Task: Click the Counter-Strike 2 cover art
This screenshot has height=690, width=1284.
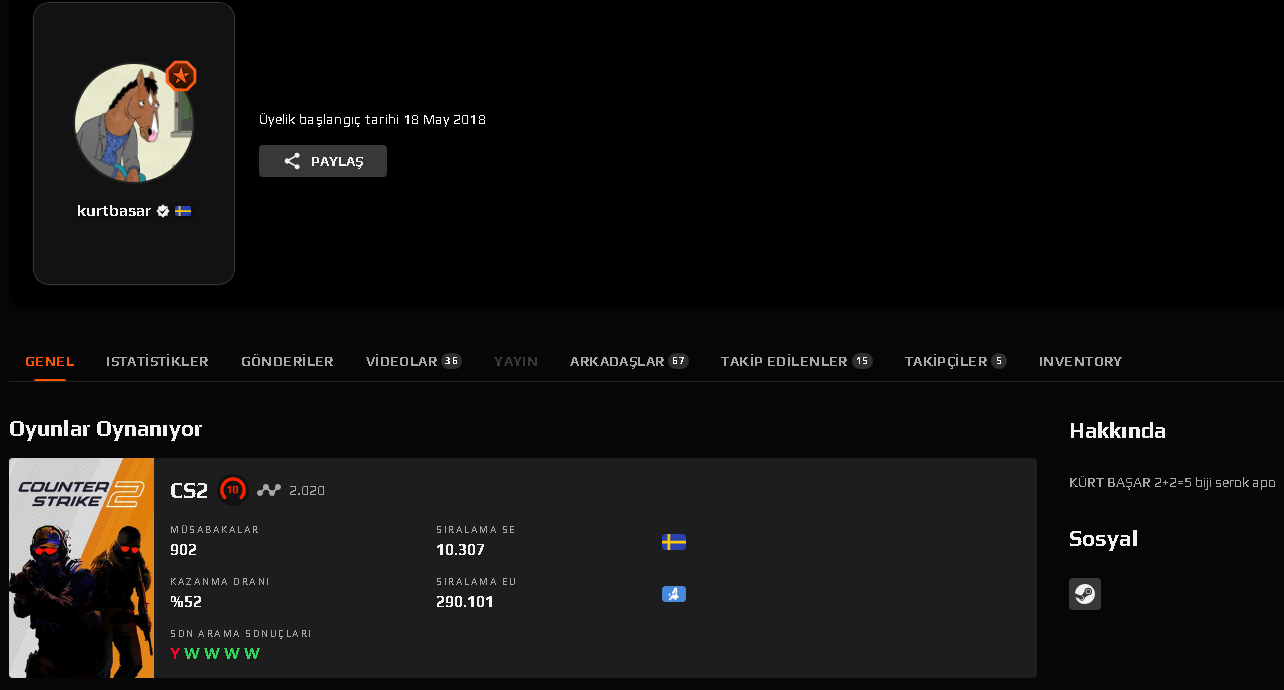Action: 82,568
